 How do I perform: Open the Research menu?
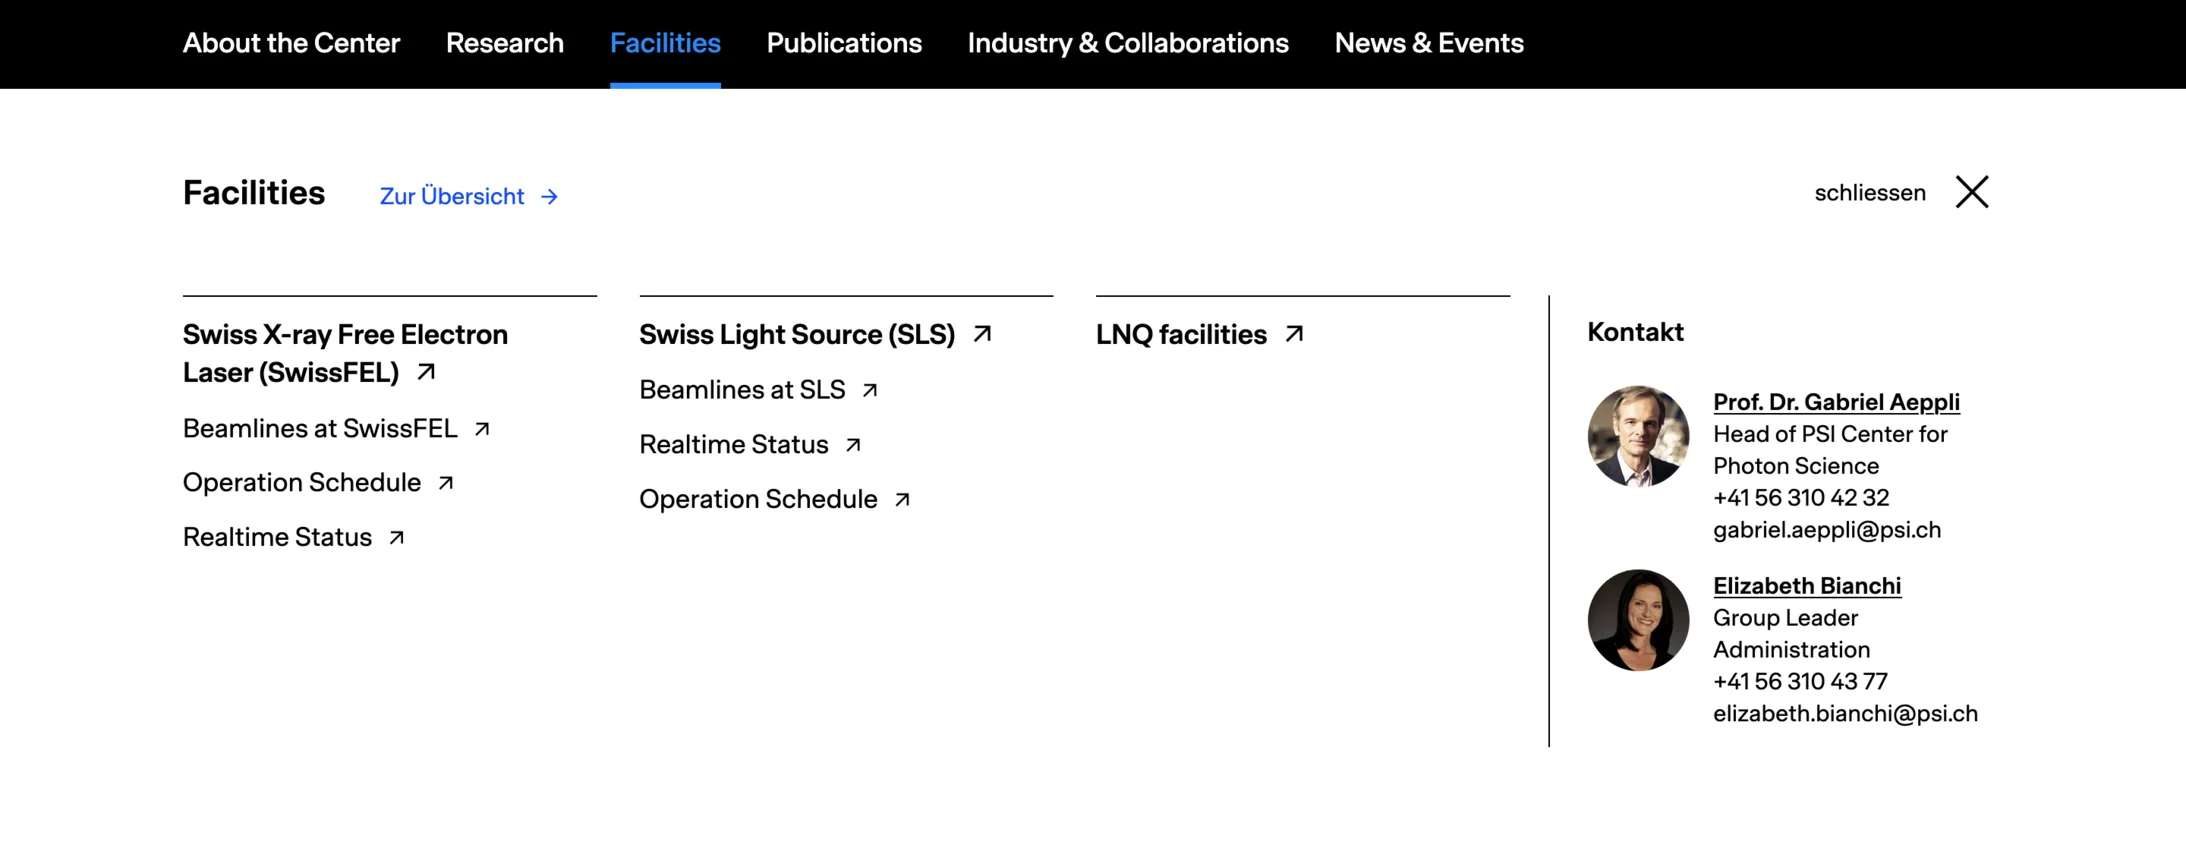(505, 43)
